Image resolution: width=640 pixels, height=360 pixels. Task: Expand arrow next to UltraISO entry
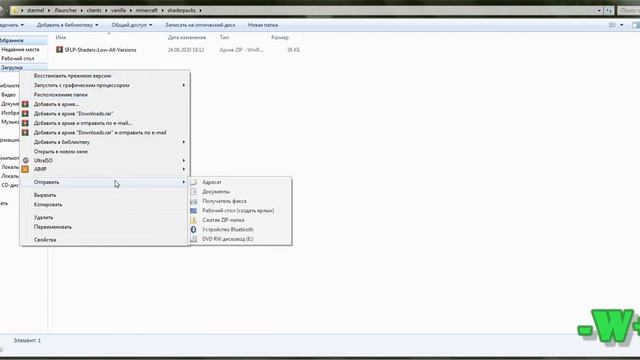pyautogui.click(x=184, y=160)
